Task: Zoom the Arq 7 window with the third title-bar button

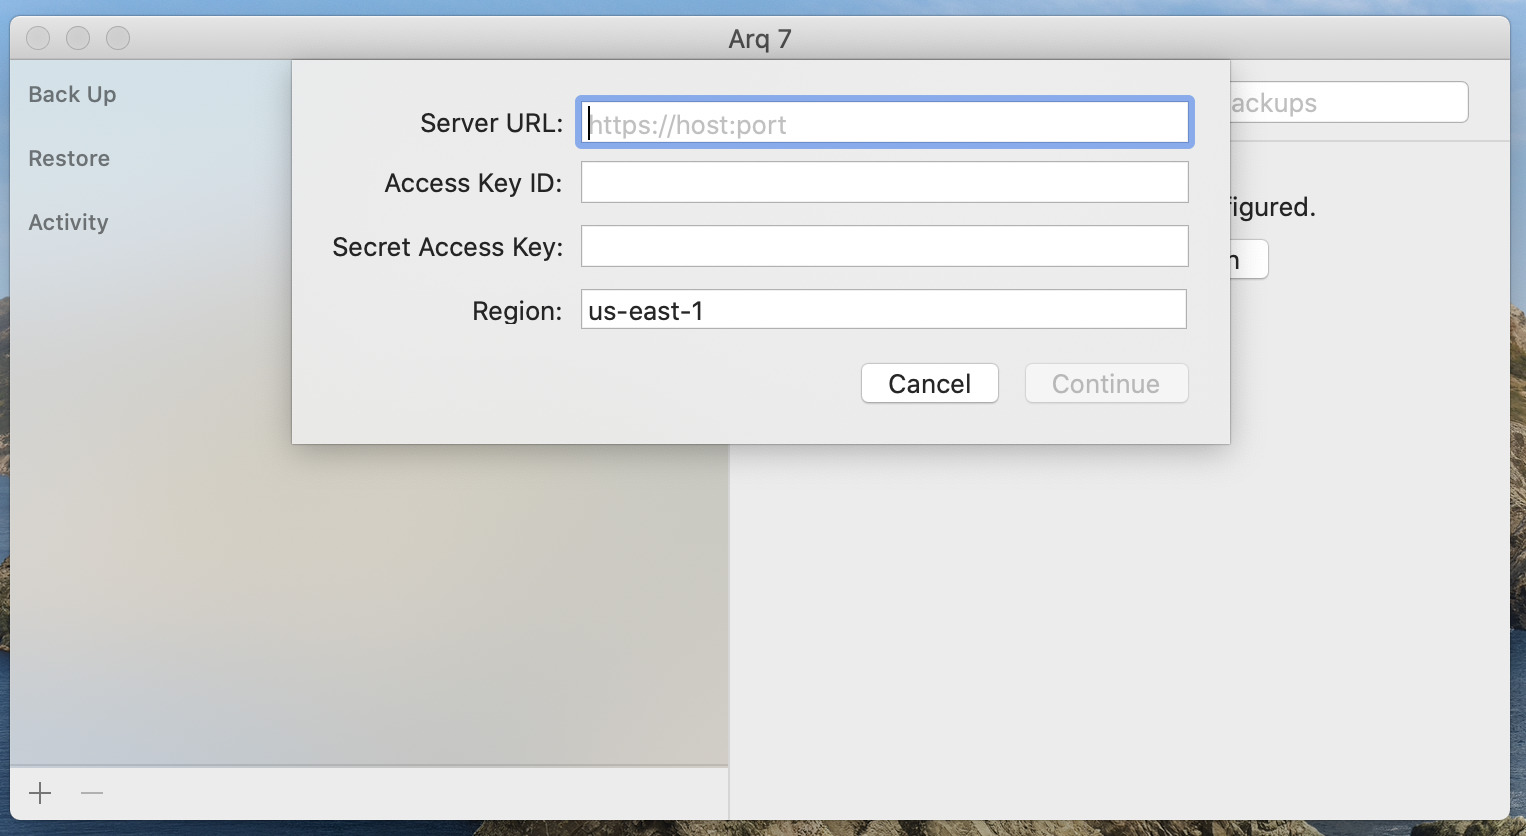Action: point(118,38)
